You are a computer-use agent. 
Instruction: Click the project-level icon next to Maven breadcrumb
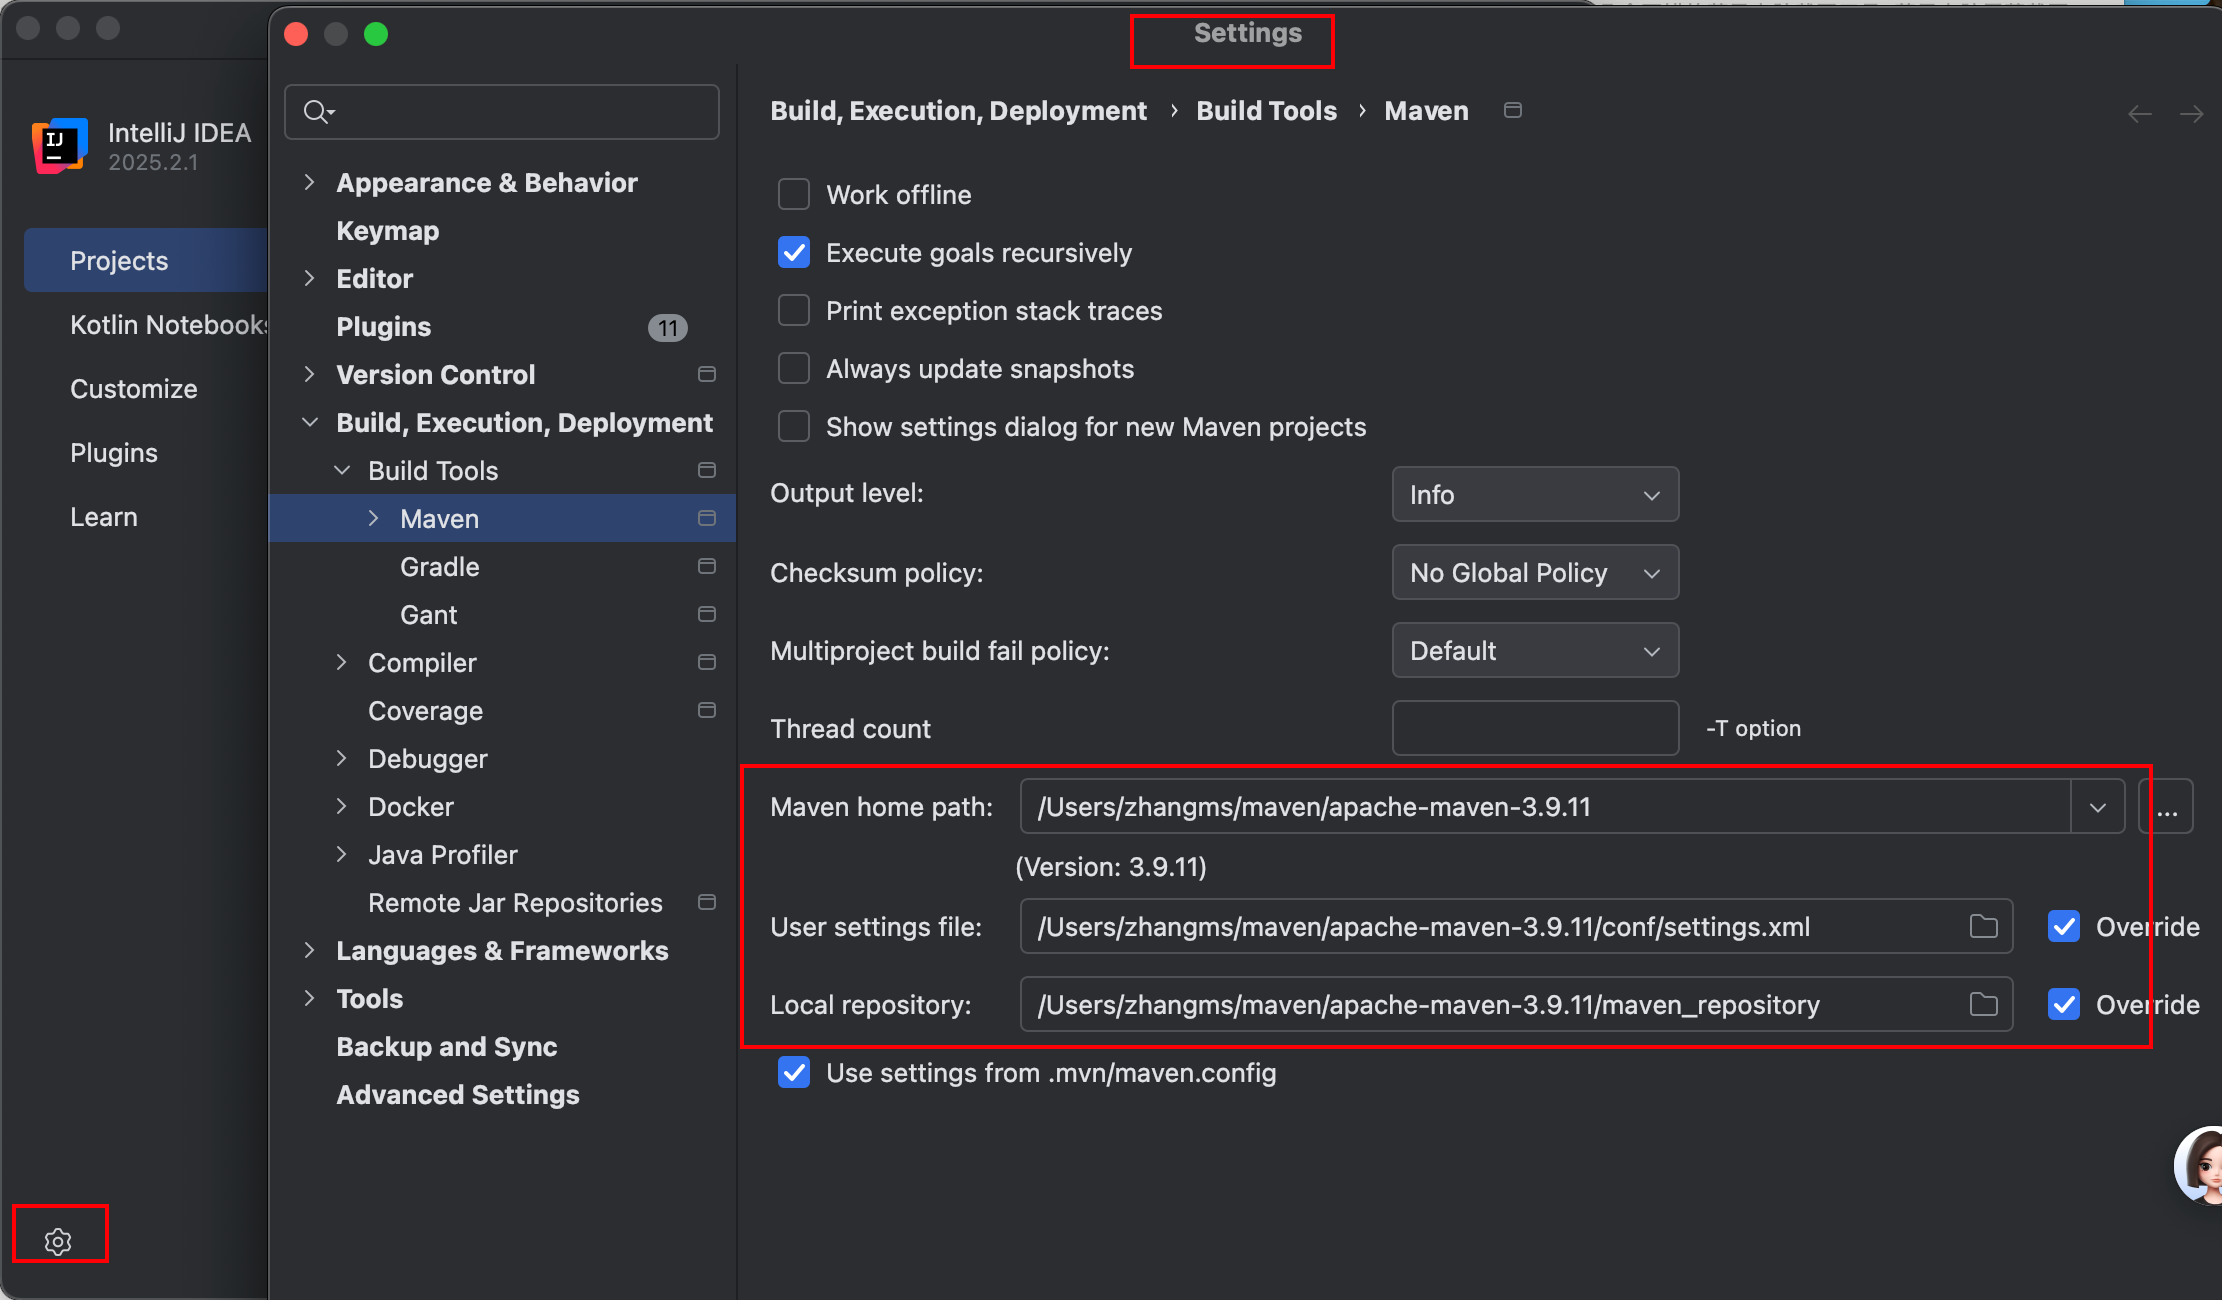click(x=1513, y=110)
